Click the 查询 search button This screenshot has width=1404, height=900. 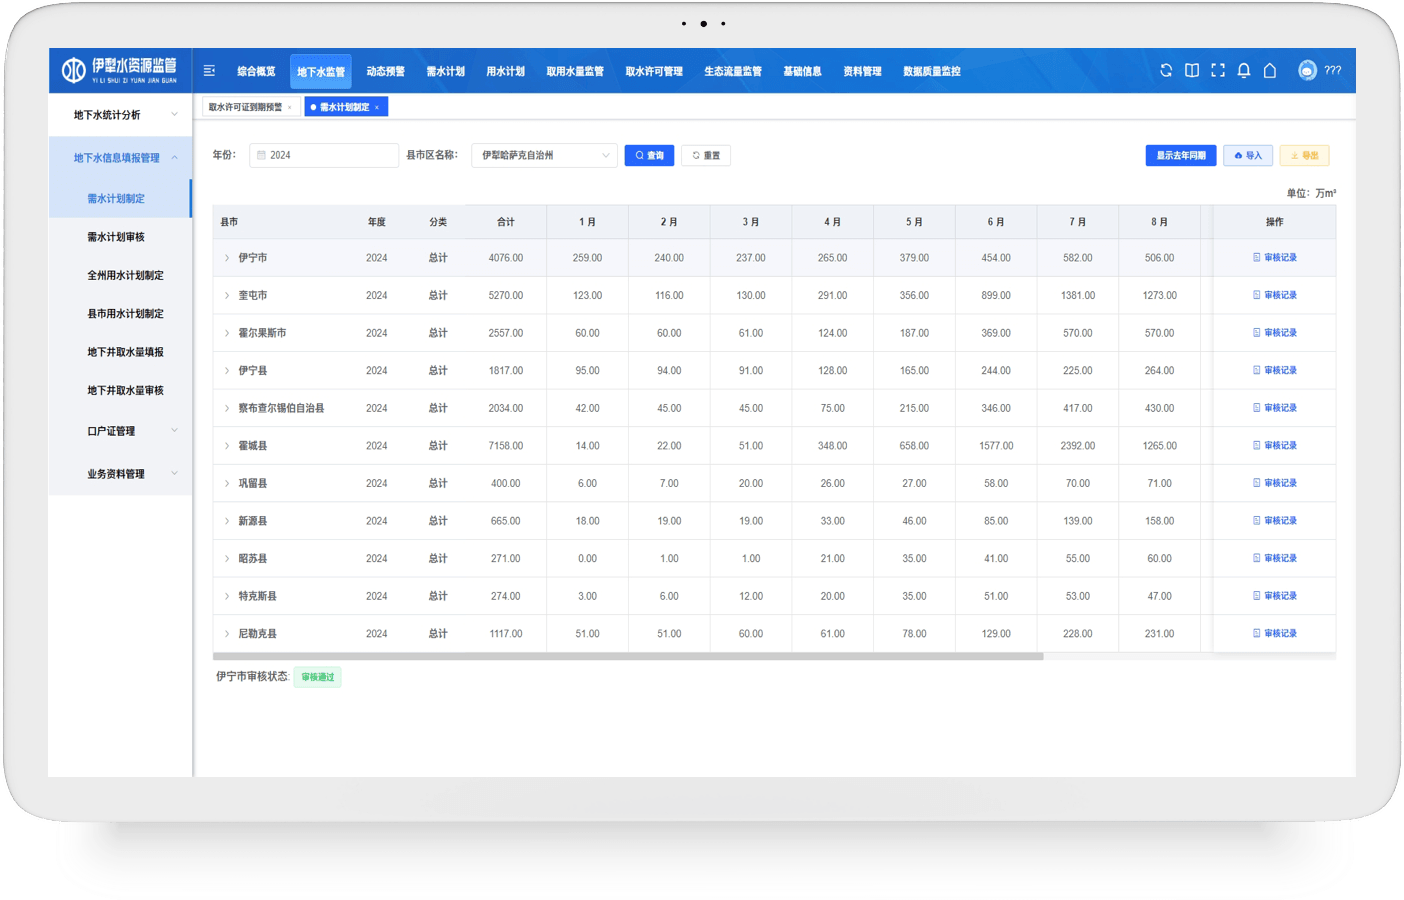(x=649, y=155)
